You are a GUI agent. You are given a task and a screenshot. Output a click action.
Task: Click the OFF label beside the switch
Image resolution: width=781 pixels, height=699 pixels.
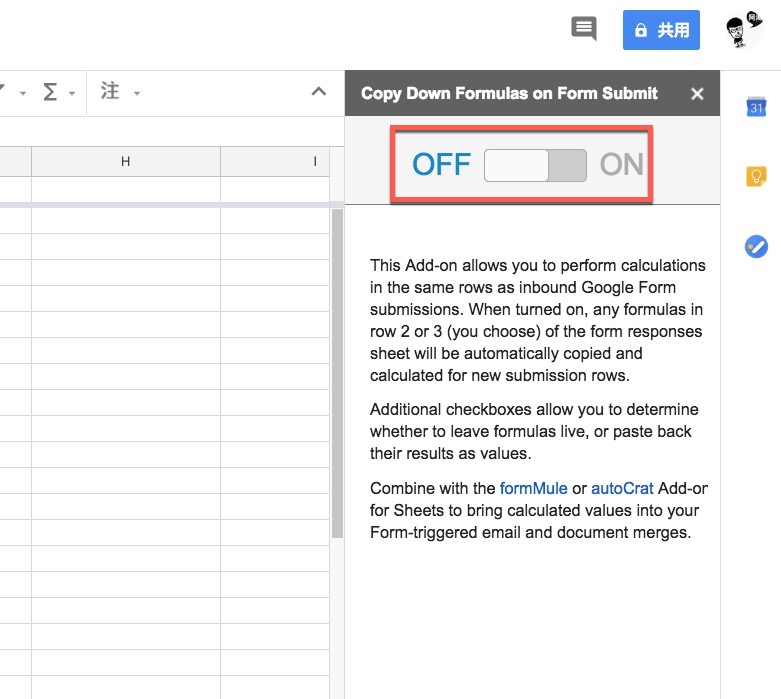click(441, 165)
